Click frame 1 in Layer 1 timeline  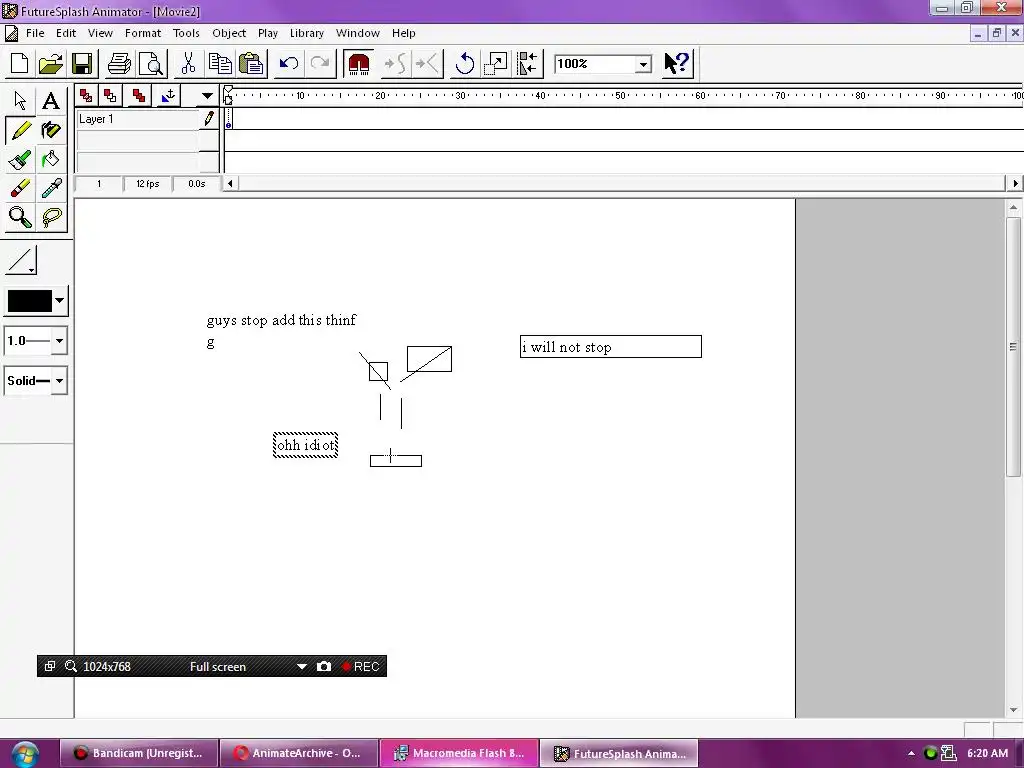point(229,119)
